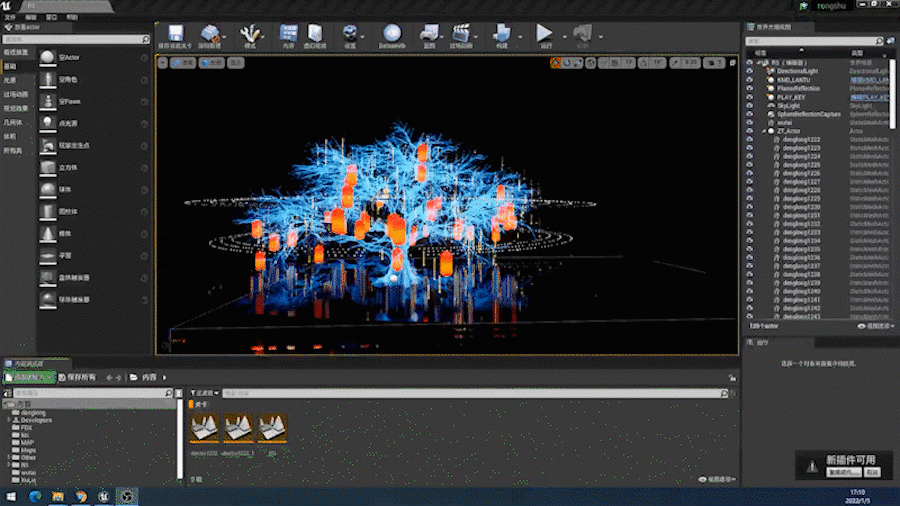The image size is (900, 506).
Task: Open the Play options dropdown arrow
Action: point(564,37)
